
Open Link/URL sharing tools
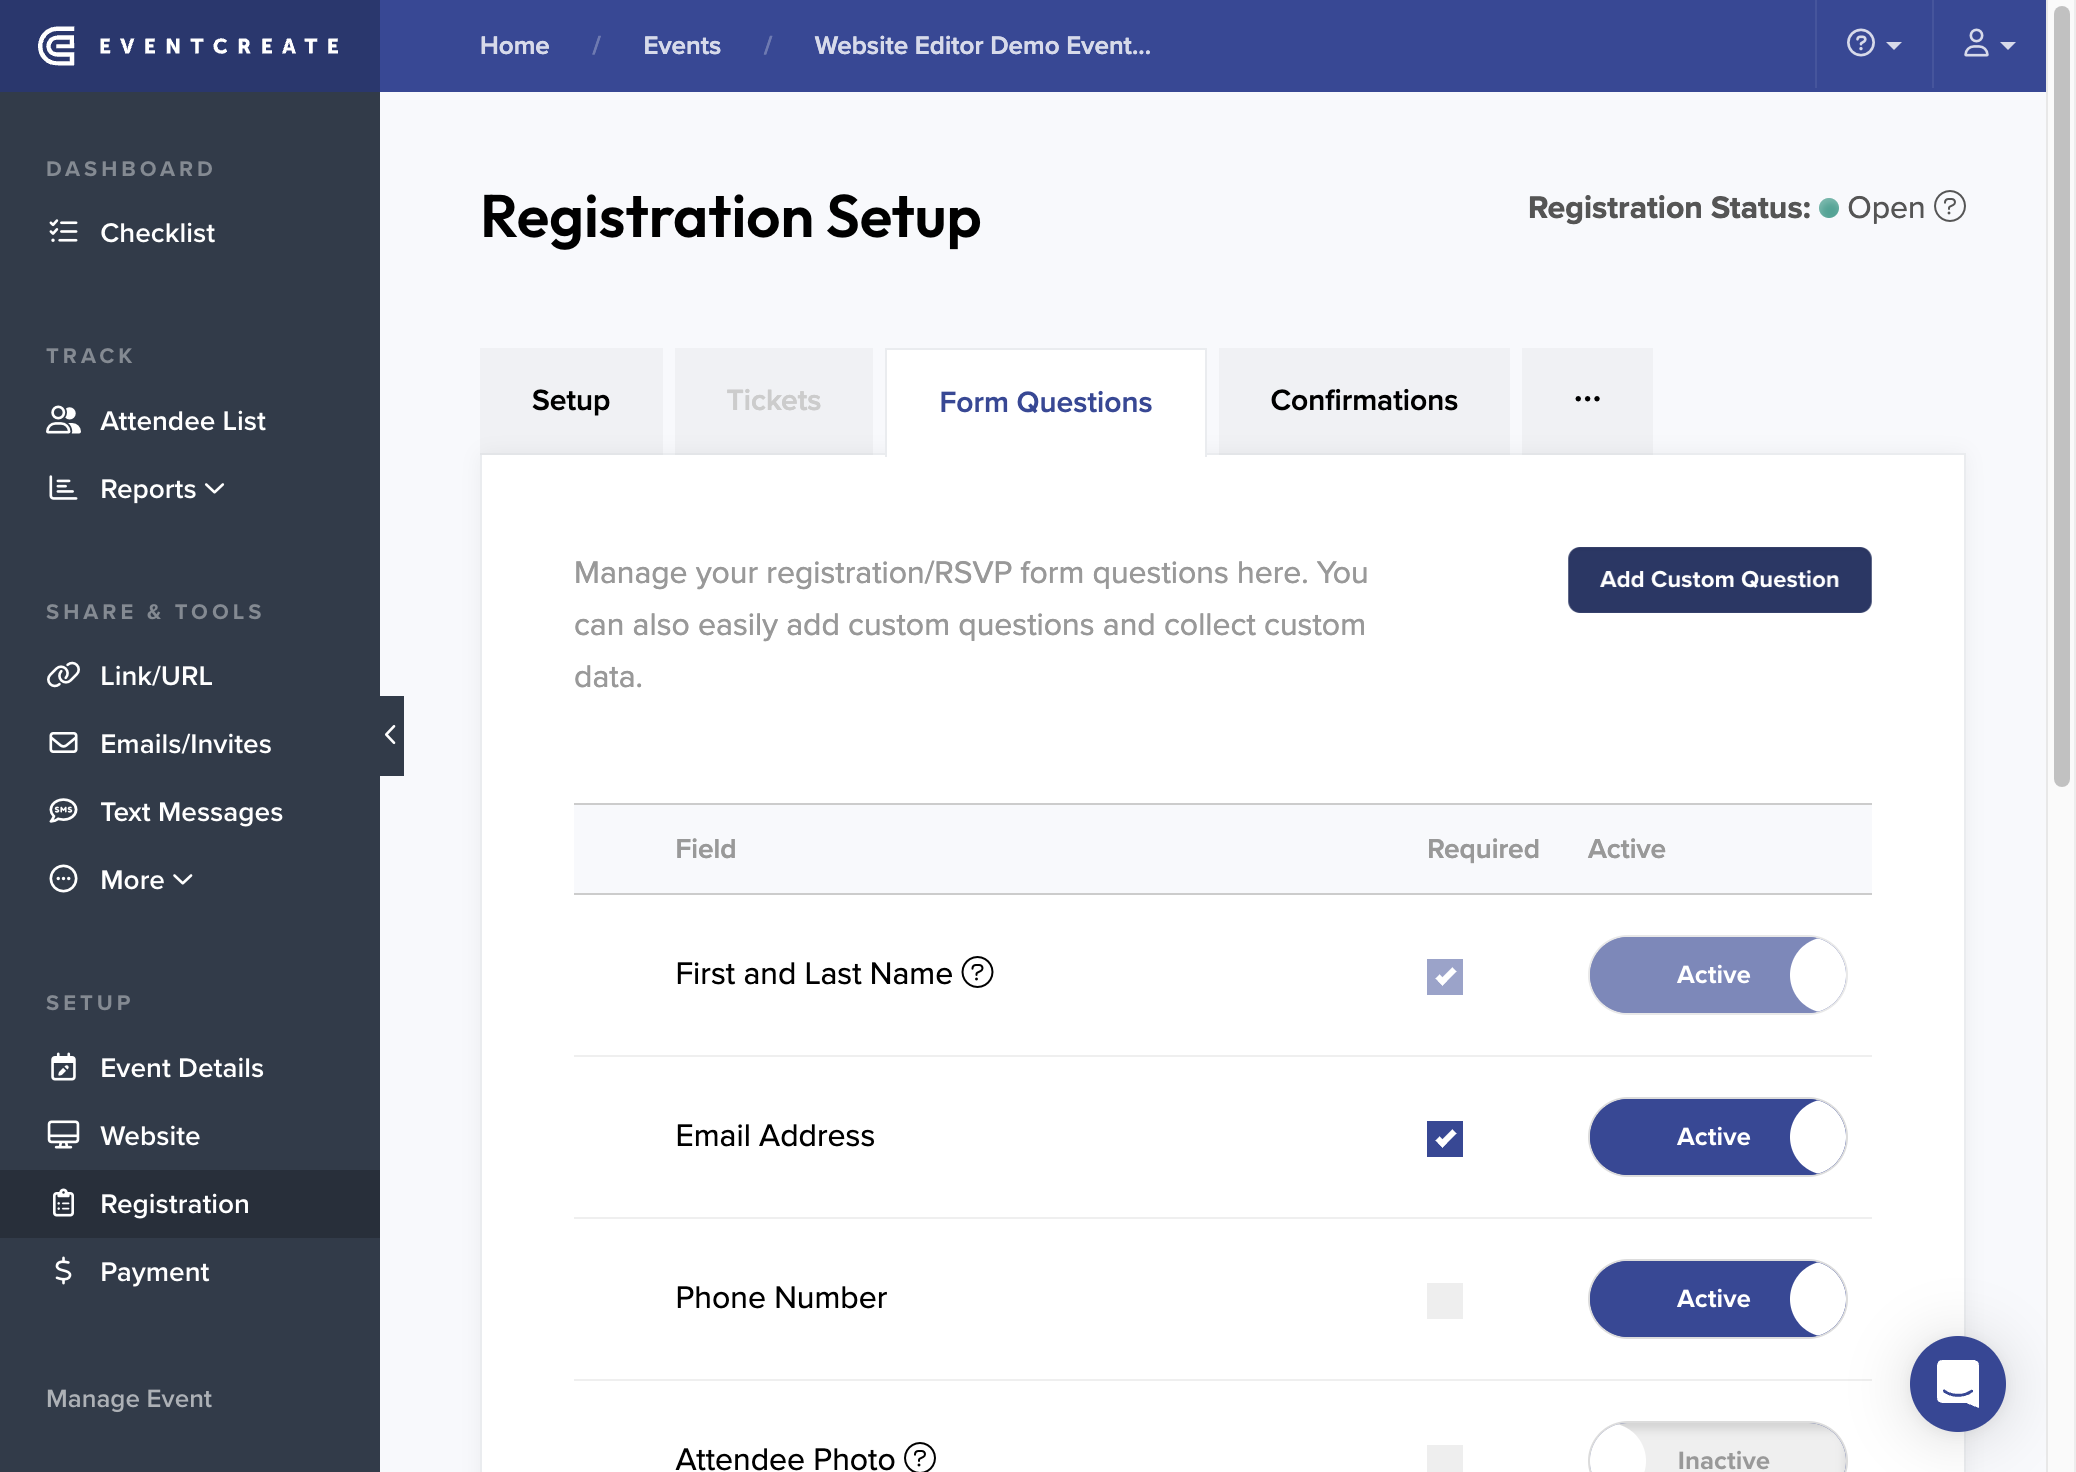[x=129, y=676]
